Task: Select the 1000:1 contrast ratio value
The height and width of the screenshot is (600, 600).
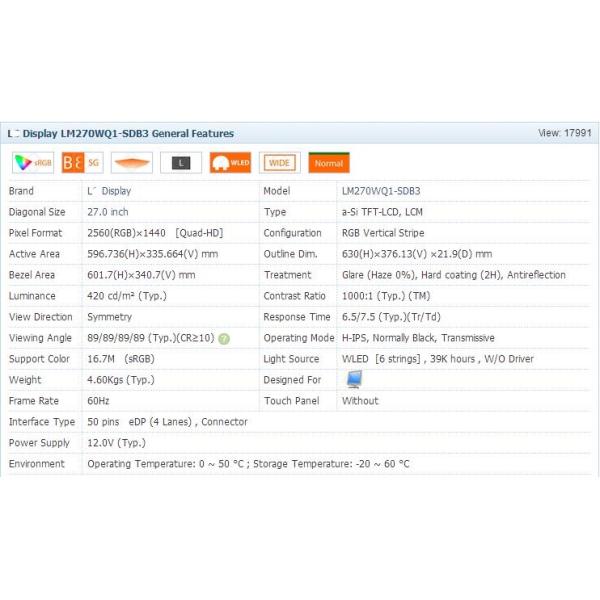Action: (386, 296)
